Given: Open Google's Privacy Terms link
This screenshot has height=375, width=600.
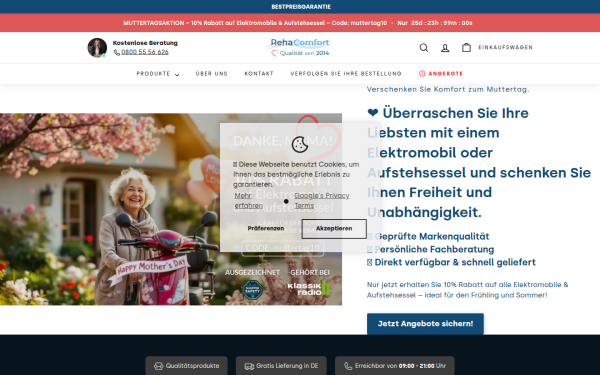Looking at the screenshot, I should click(322, 201).
